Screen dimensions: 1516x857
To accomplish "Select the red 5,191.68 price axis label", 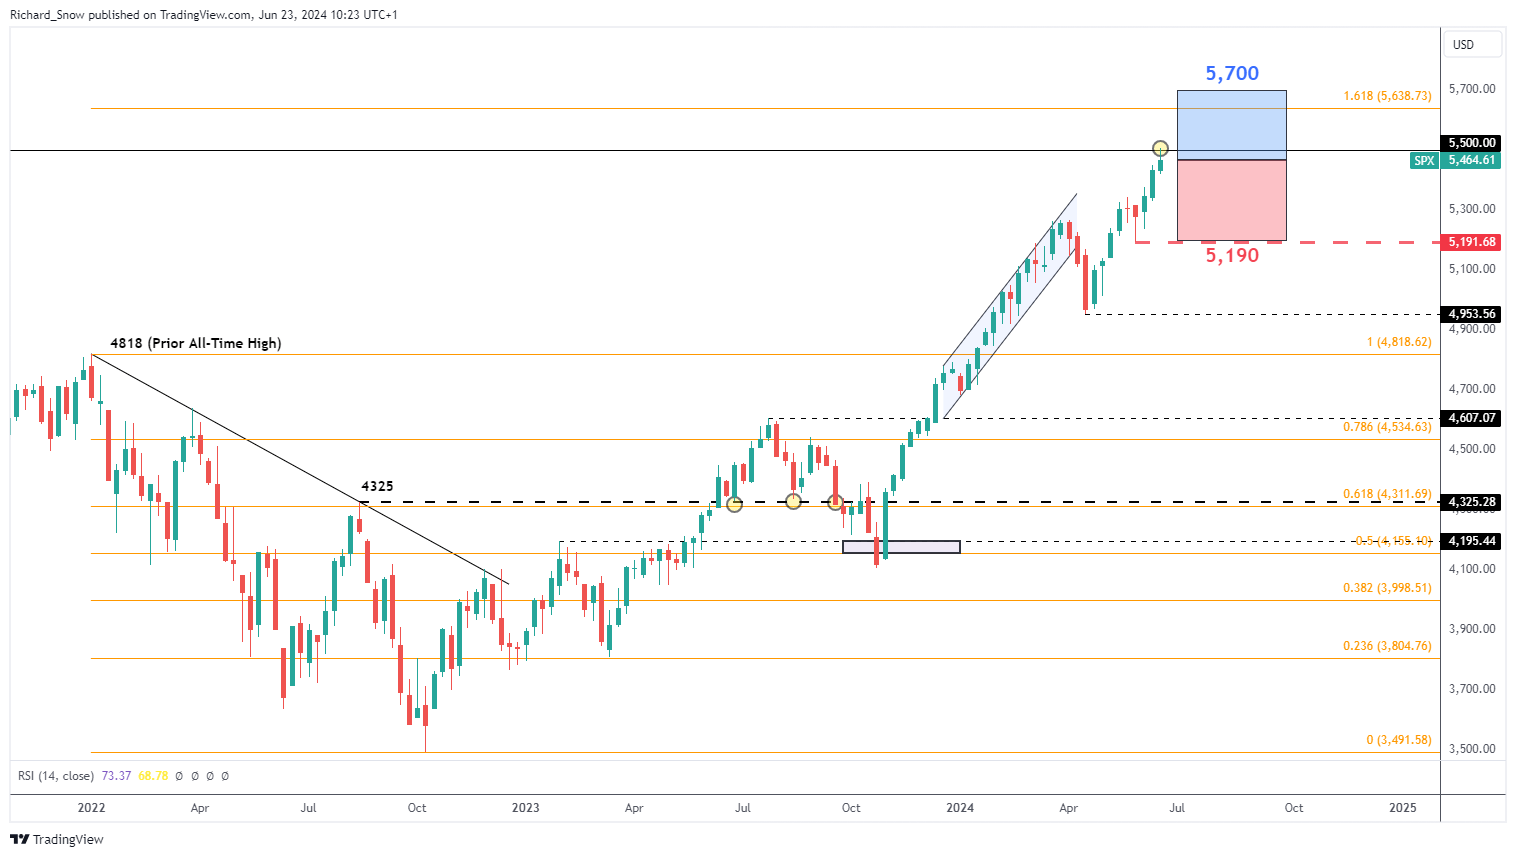I will (x=1471, y=242).
